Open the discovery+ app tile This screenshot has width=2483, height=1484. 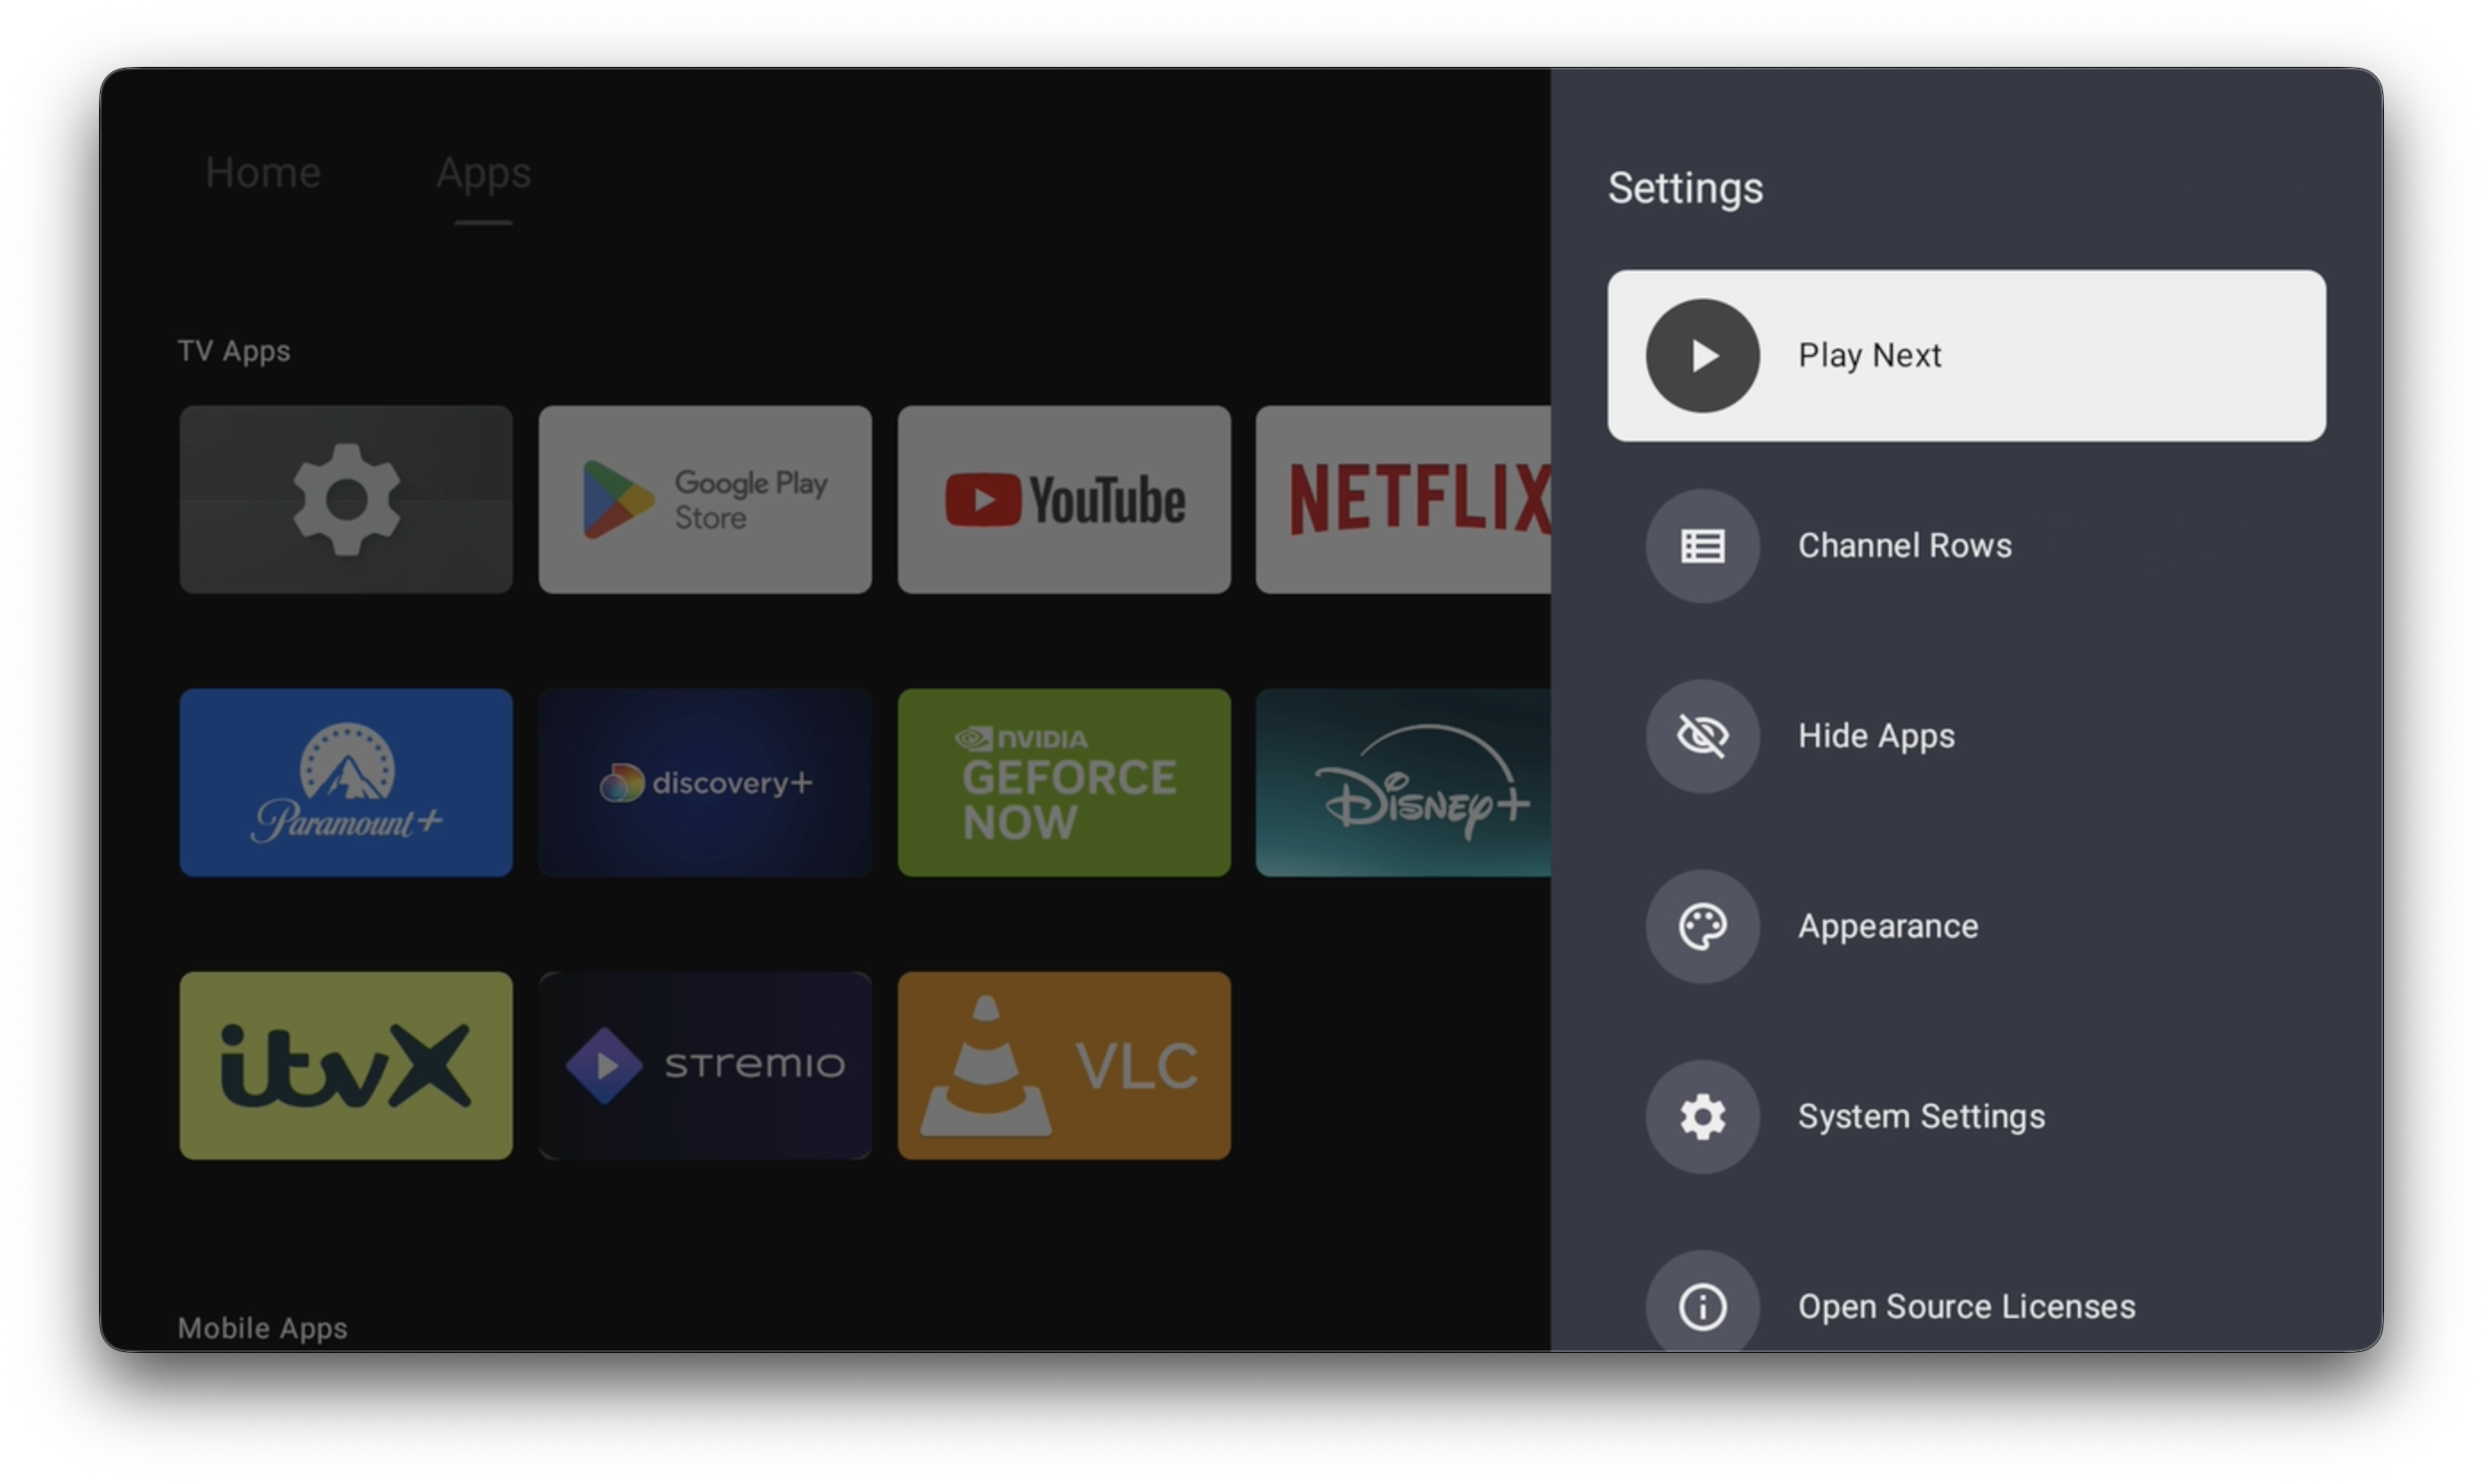pyautogui.click(x=705, y=782)
